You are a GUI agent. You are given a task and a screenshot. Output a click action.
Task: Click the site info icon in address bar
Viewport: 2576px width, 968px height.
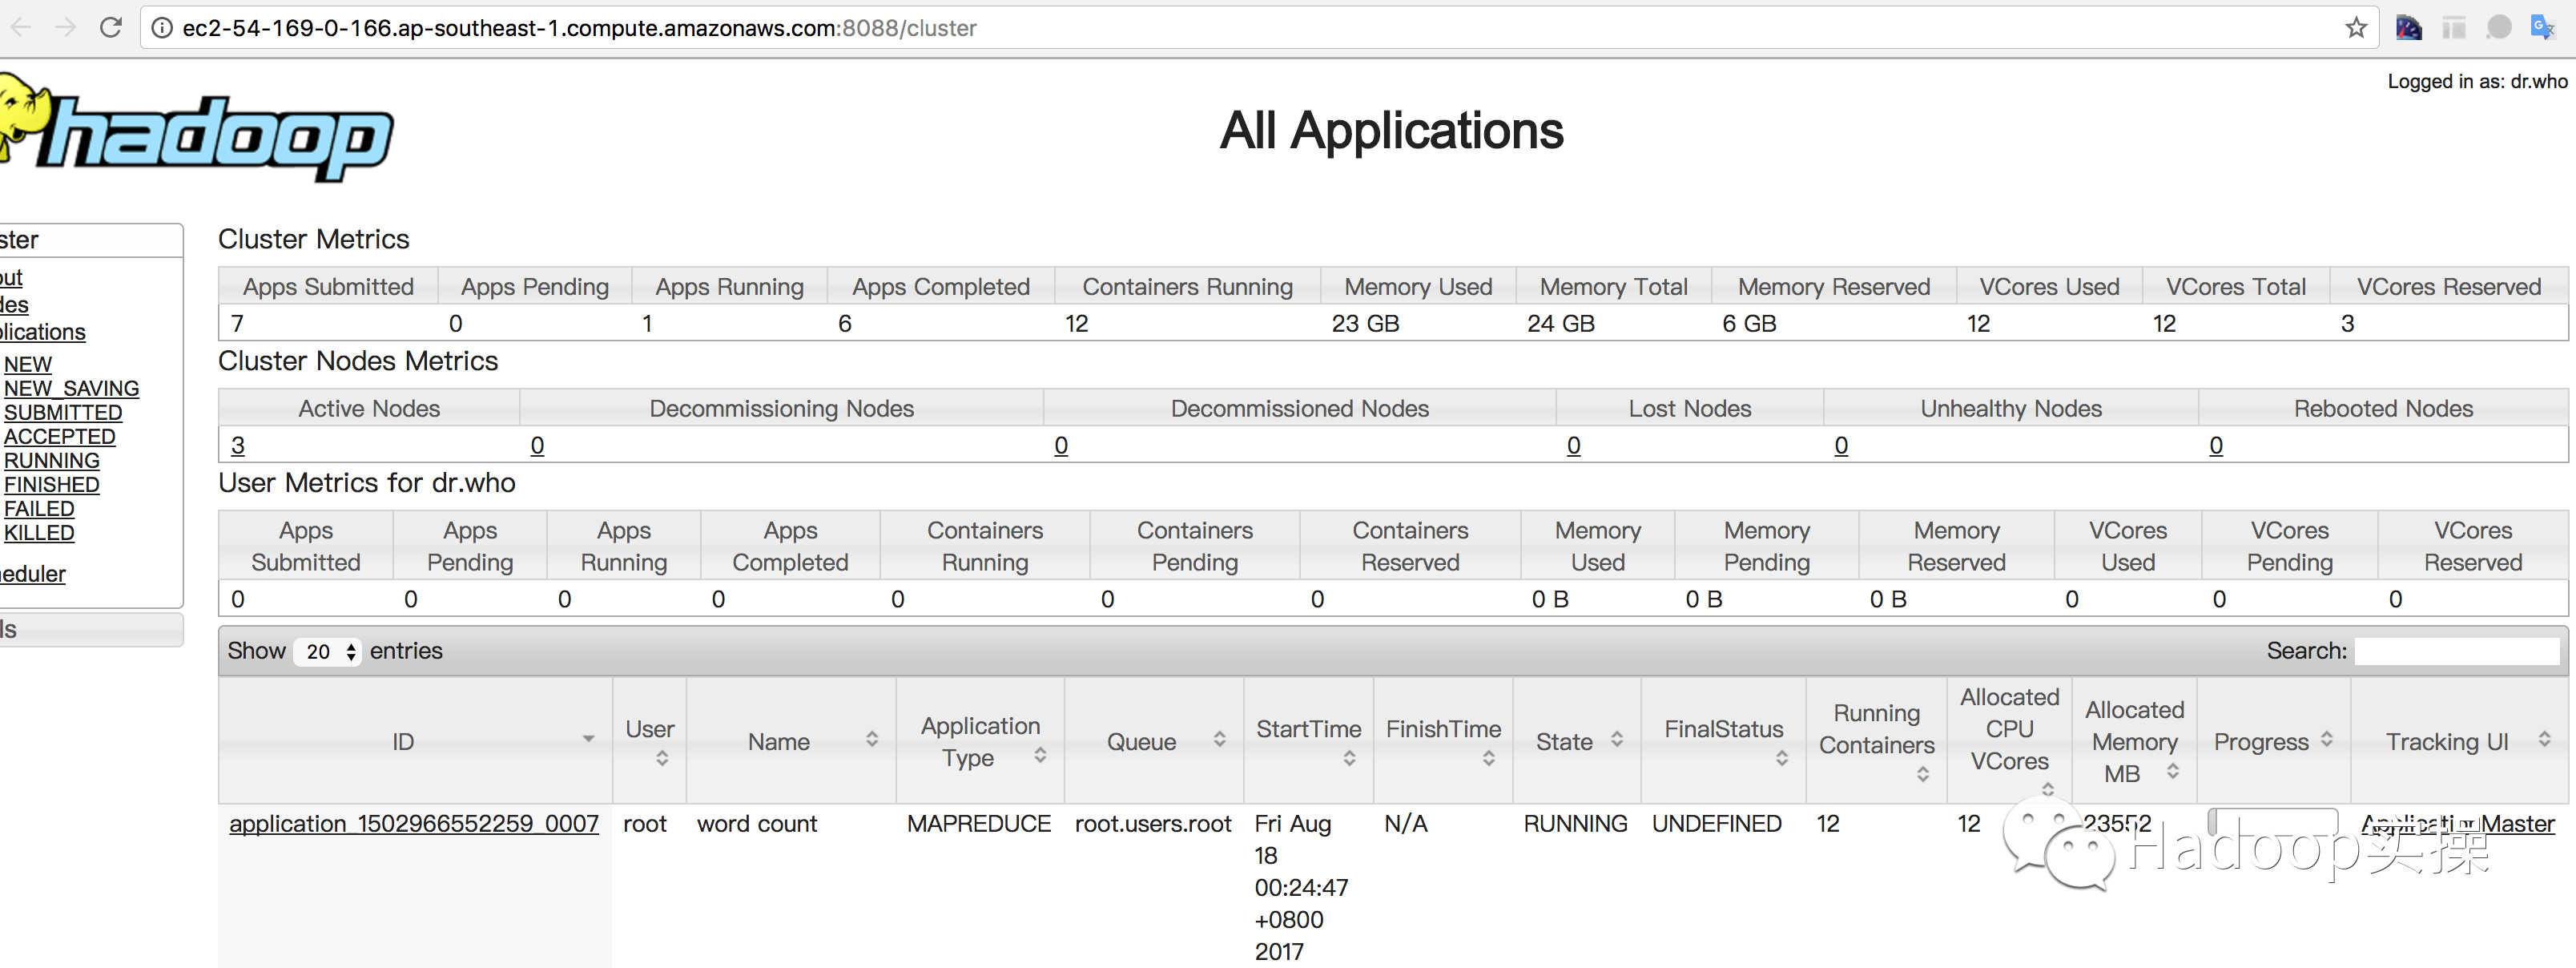click(162, 28)
